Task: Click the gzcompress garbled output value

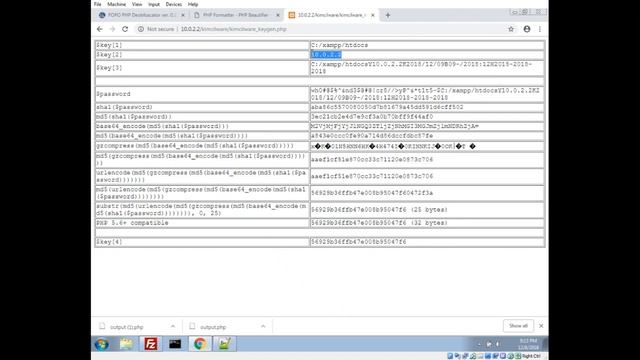Action: [393, 146]
